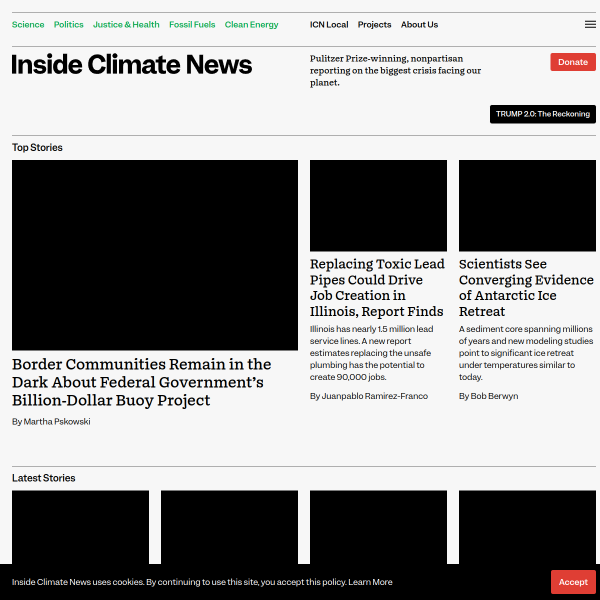This screenshot has height=600, width=600.
Task: Click the sediment core summary text
Action: tap(526, 353)
